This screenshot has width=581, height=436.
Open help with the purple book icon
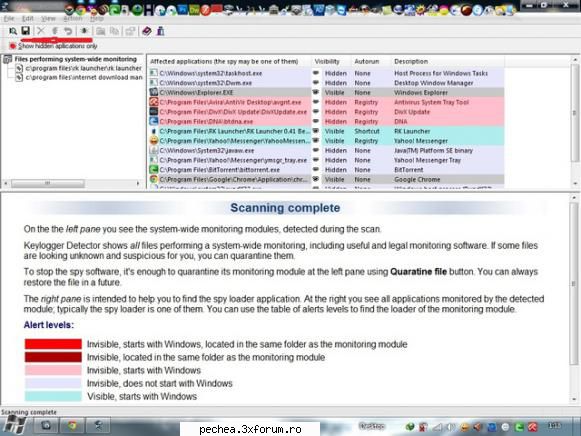coord(147,31)
